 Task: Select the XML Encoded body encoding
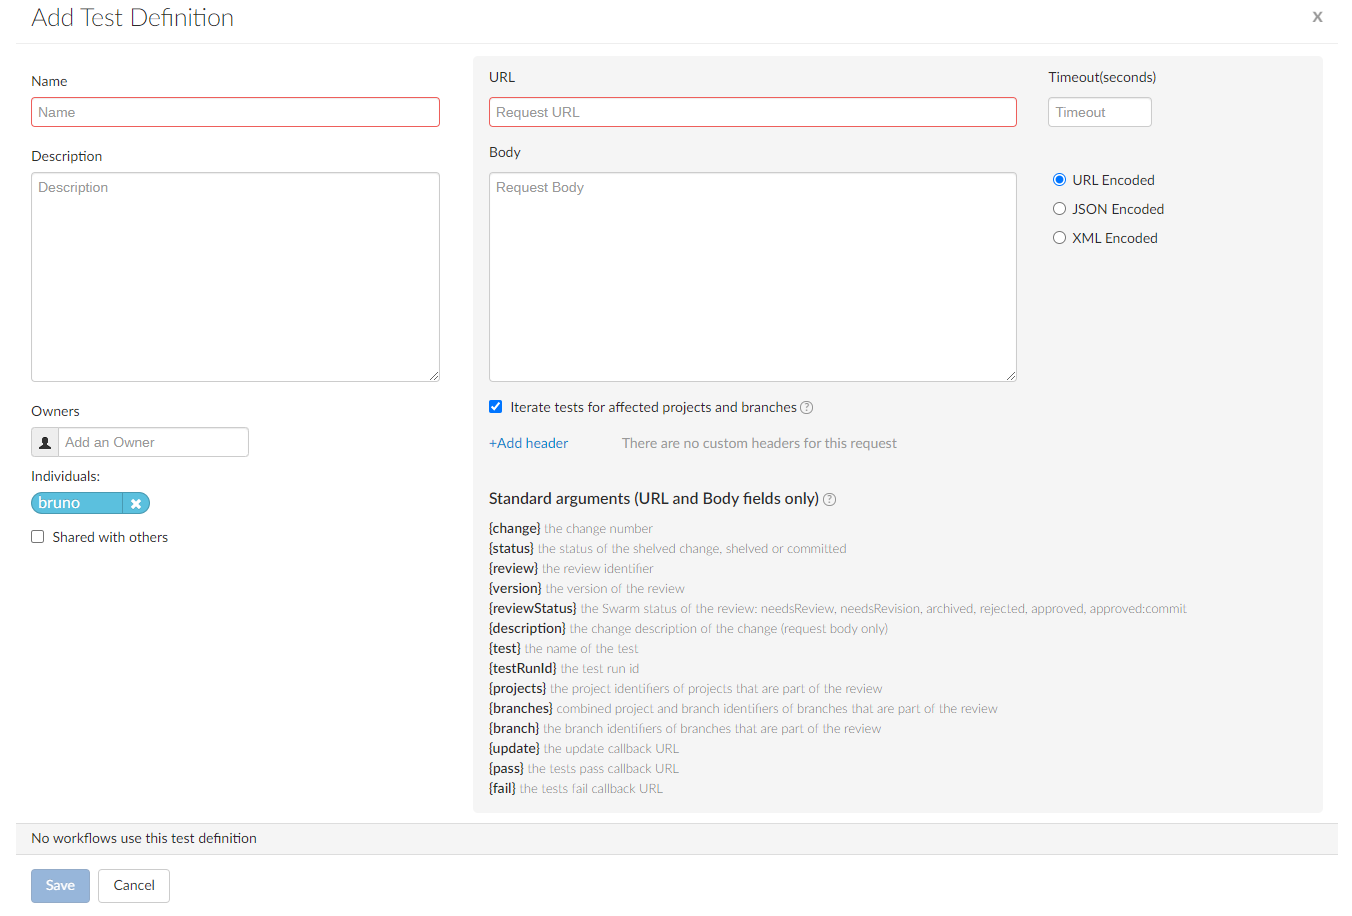1059,237
